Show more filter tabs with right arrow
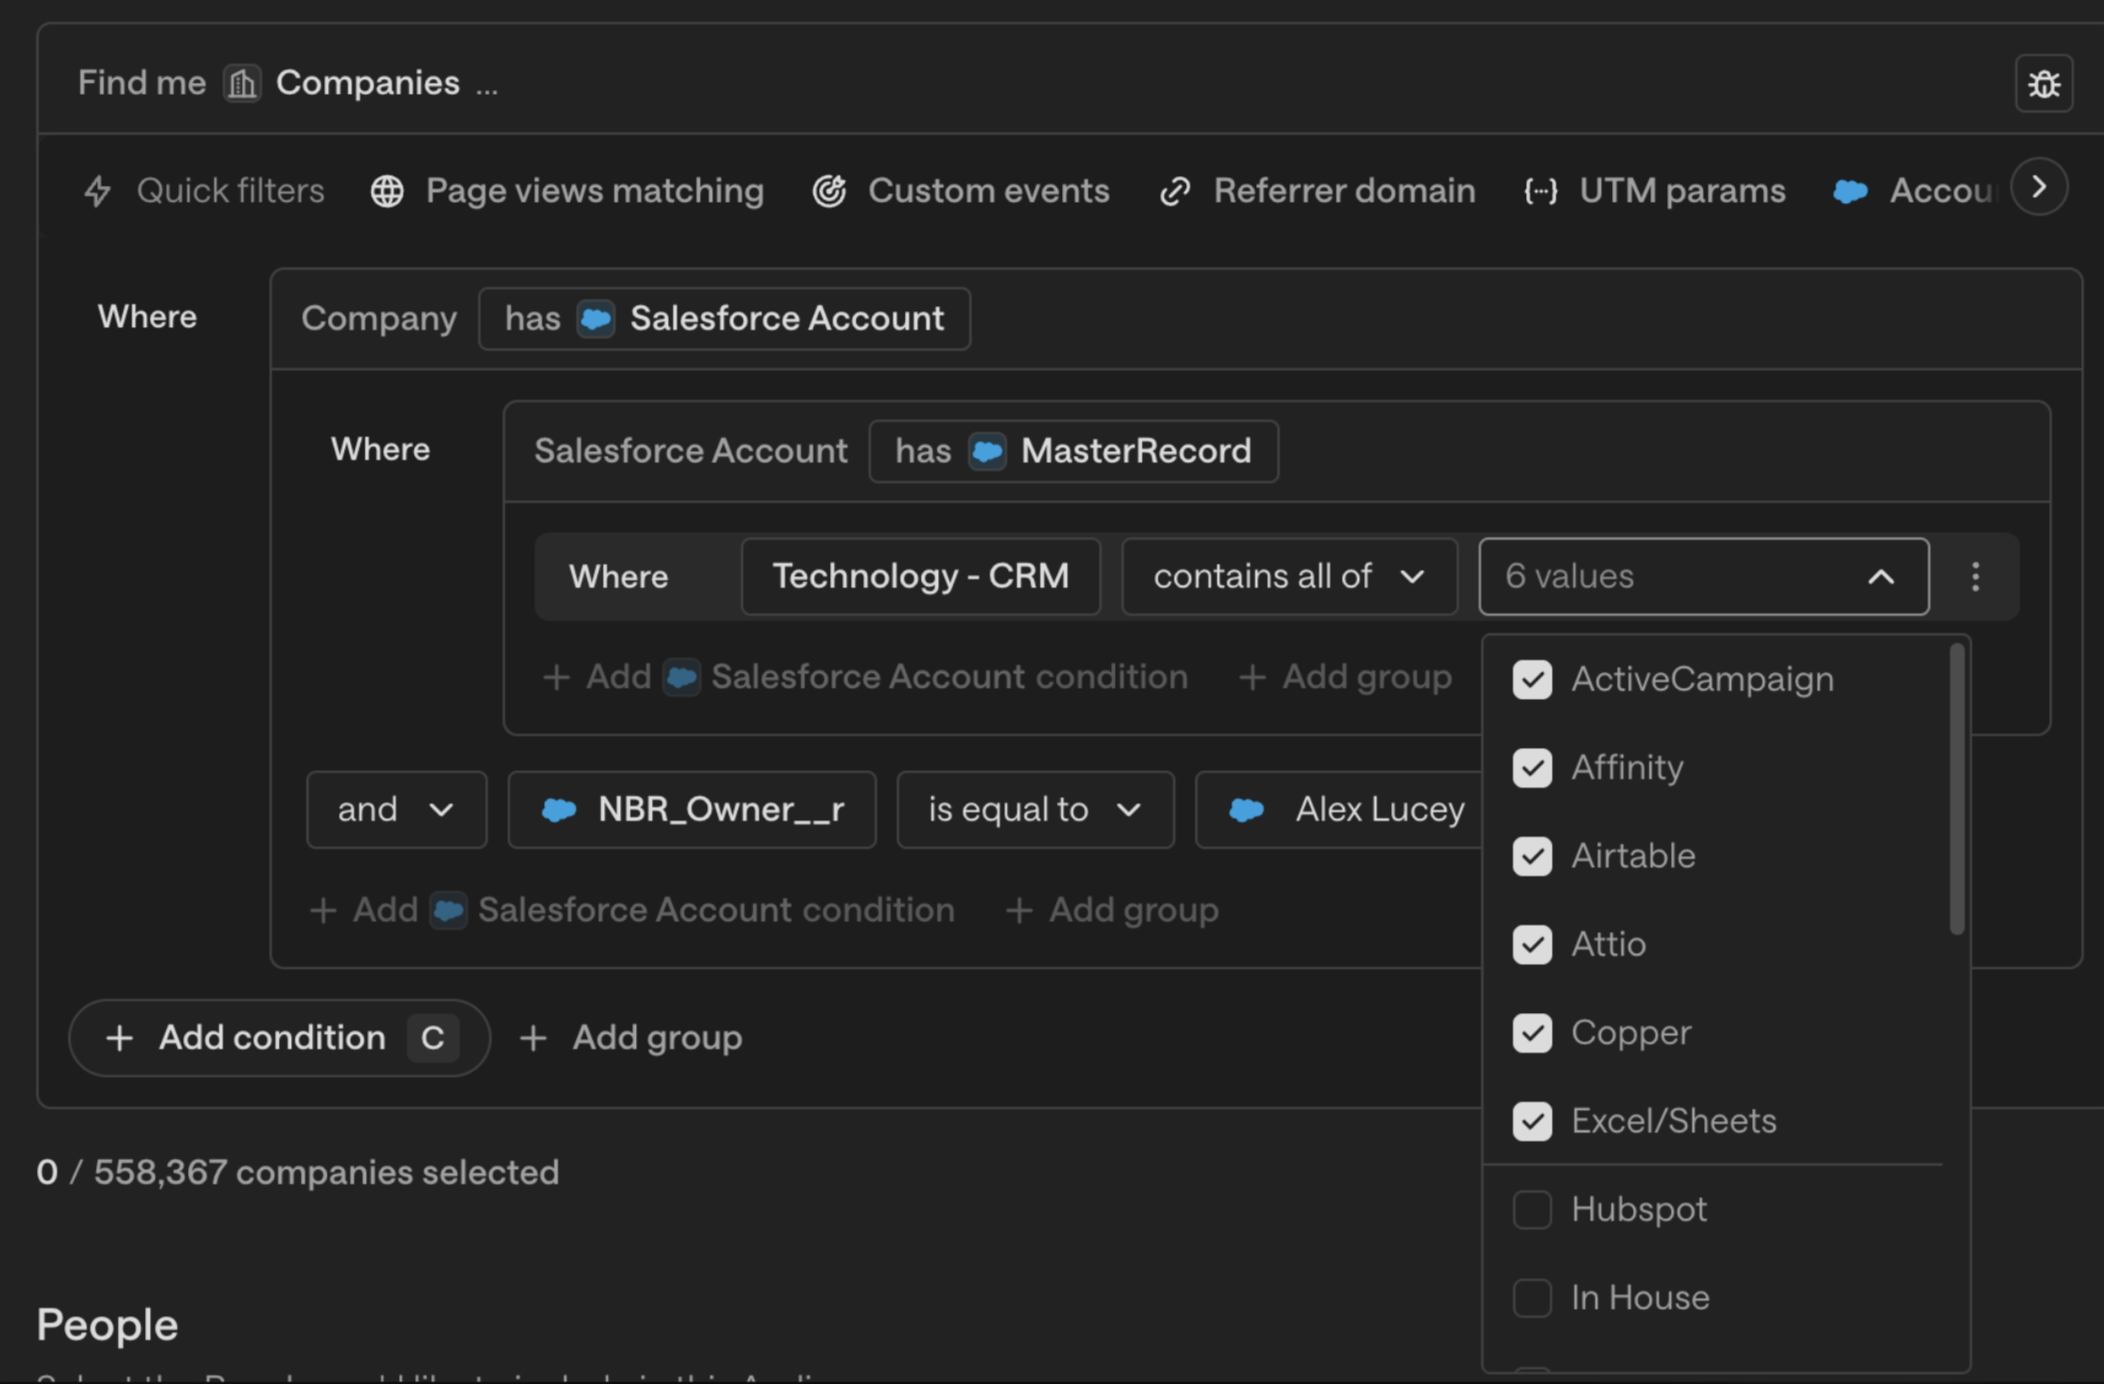Screen dimensions: 2104x1384 [2039, 187]
